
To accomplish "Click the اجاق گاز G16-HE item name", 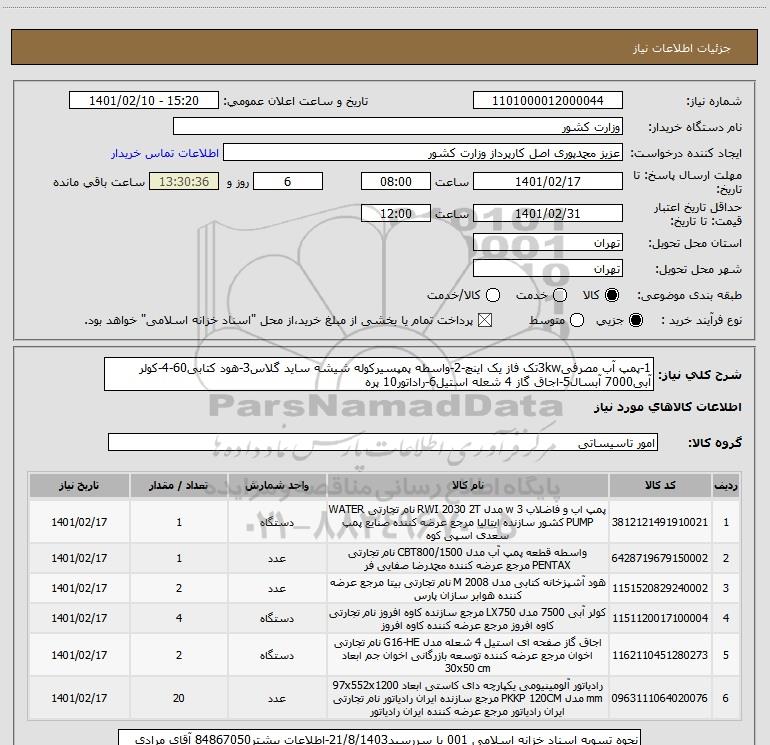I will (468, 655).
